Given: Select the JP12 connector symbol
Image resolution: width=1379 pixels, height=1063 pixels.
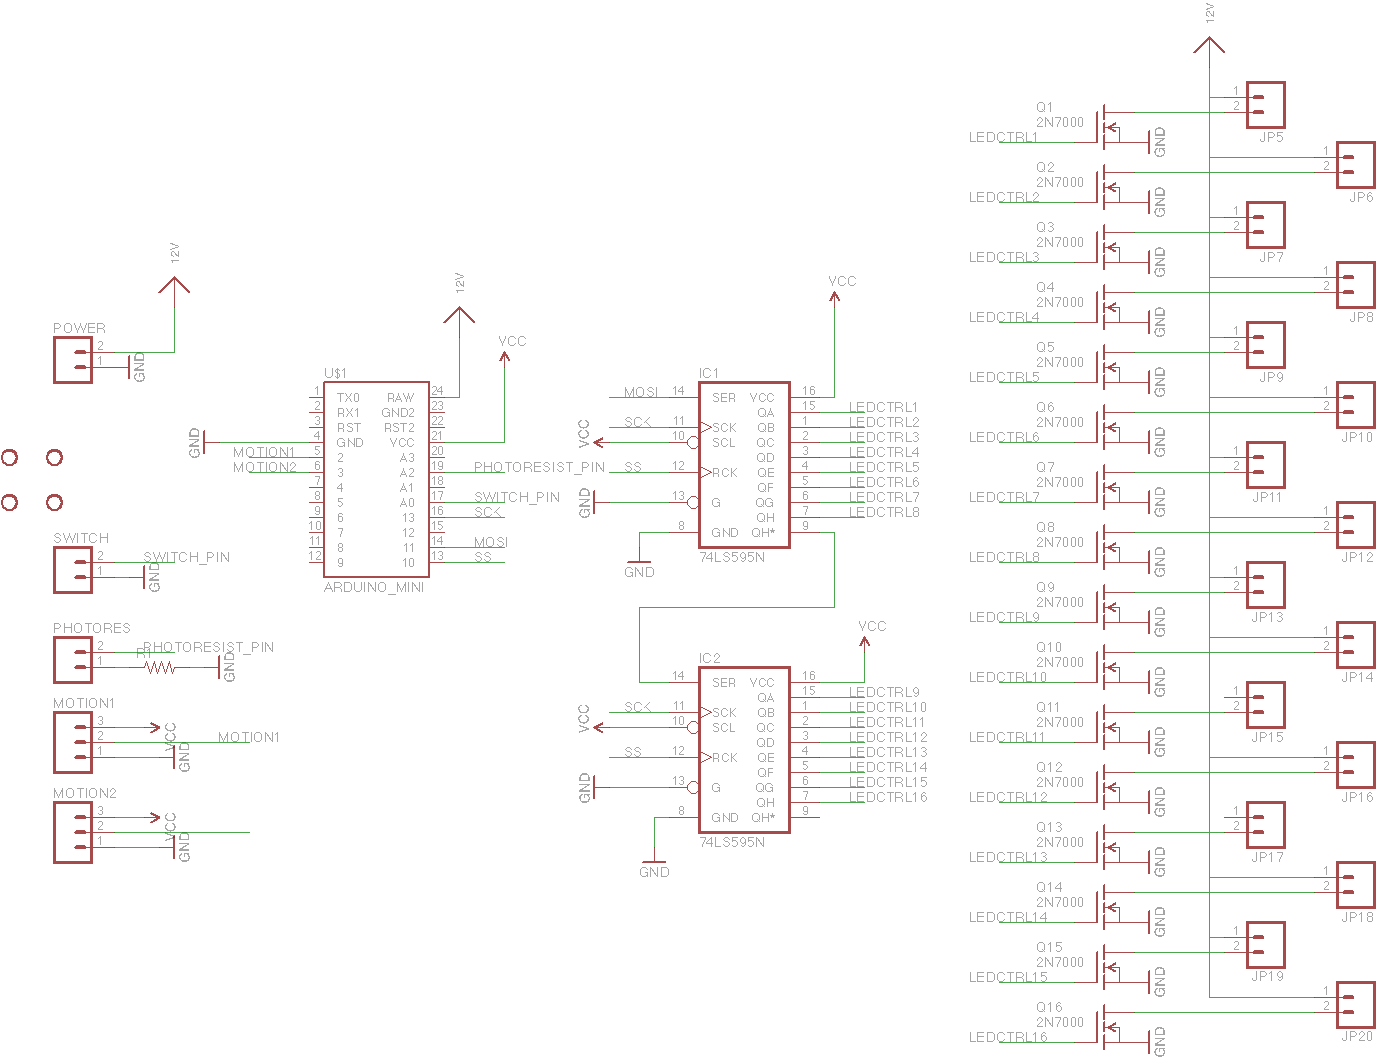Looking at the screenshot, I should 1355,525.
